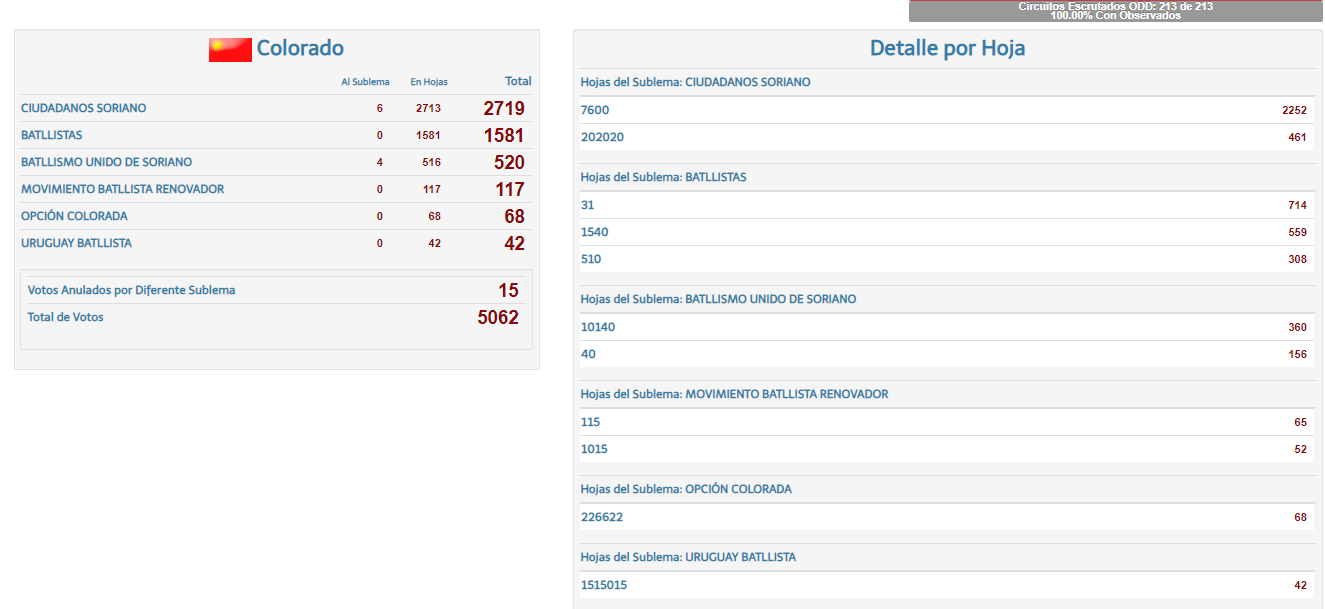Open hoja 1515015 of Uruguay Batllista
The height and width of the screenshot is (609, 1325).
[x=604, y=585]
